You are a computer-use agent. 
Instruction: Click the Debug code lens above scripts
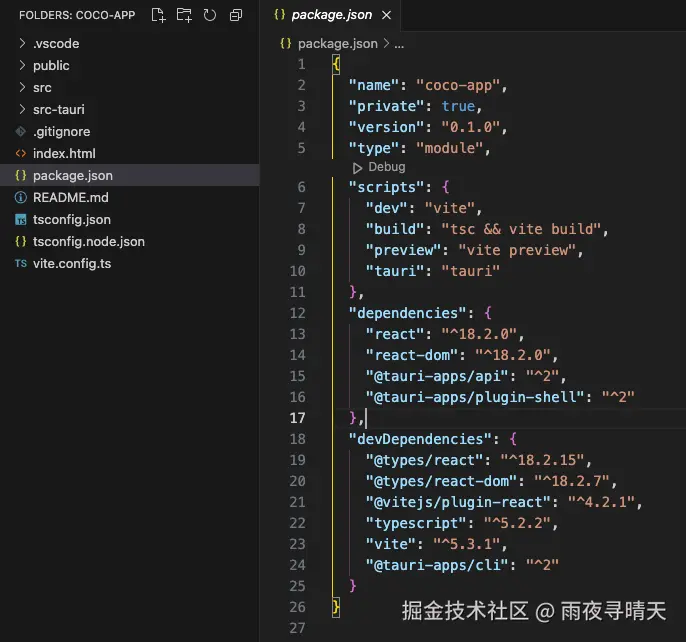(x=379, y=167)
